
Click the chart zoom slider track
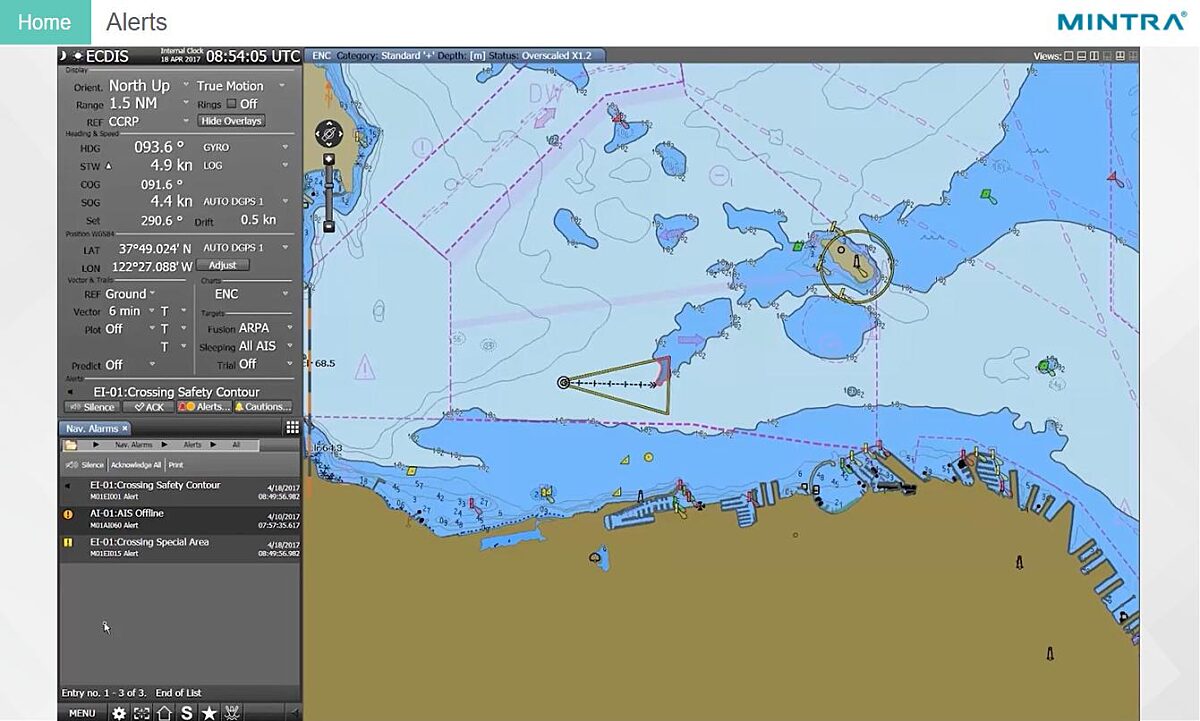[329, 193]
